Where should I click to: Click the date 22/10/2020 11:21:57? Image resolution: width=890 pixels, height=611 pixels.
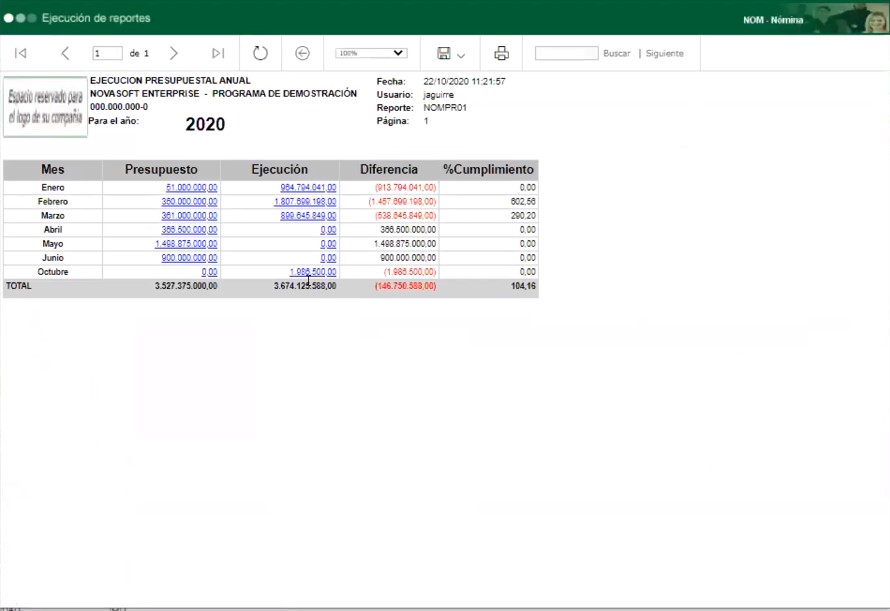pyautogui.click(x=464, y=82)
